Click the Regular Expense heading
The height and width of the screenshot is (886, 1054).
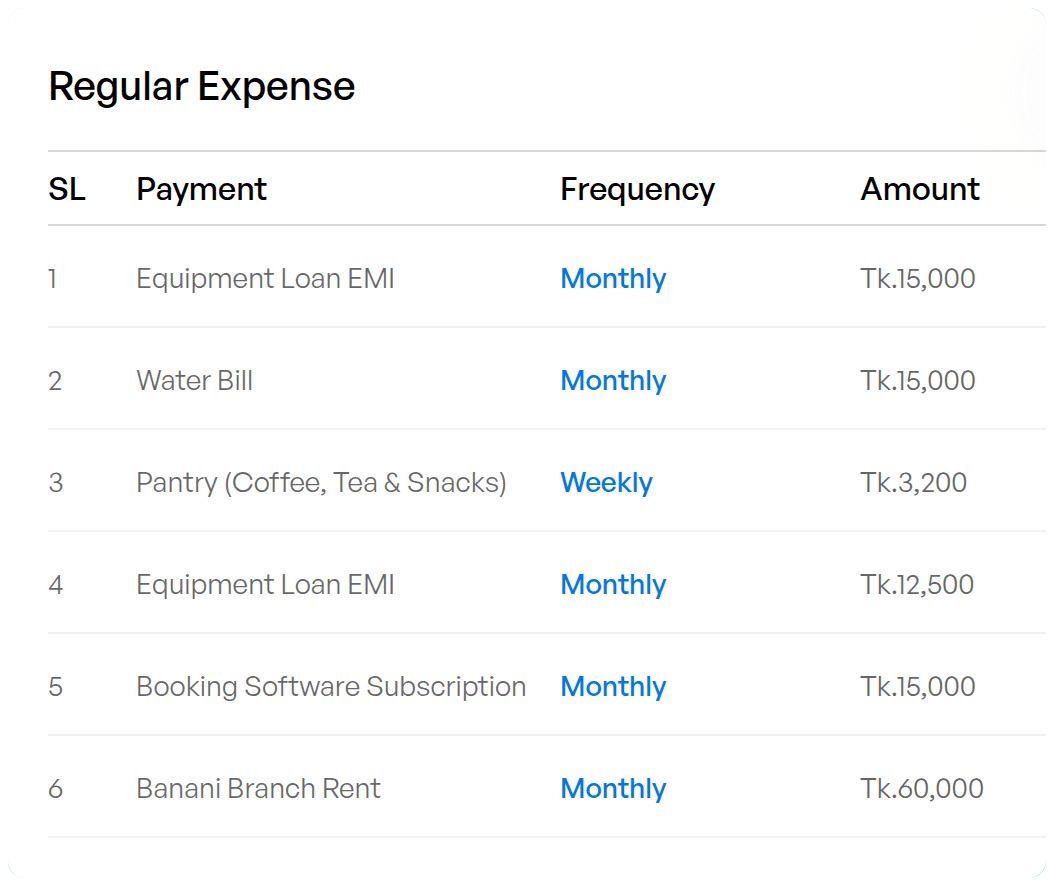[x=202, y=87]
